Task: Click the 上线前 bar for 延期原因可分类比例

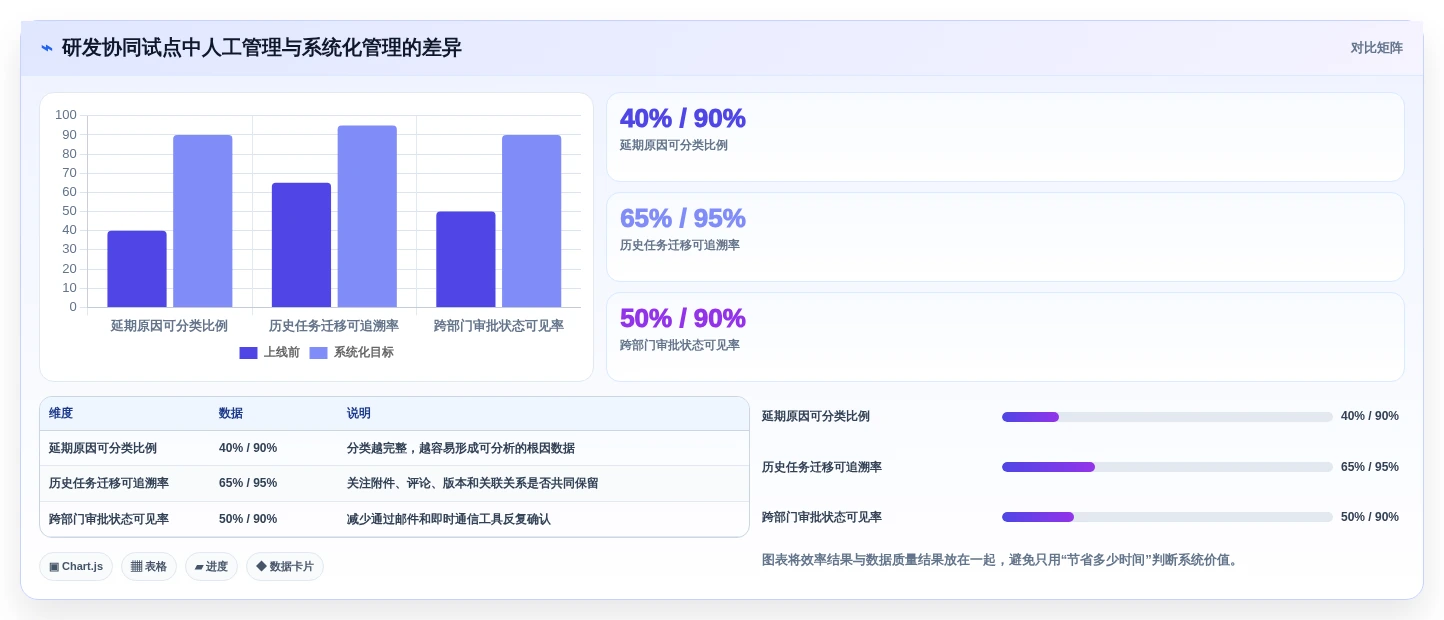Action: click(137, 269)
